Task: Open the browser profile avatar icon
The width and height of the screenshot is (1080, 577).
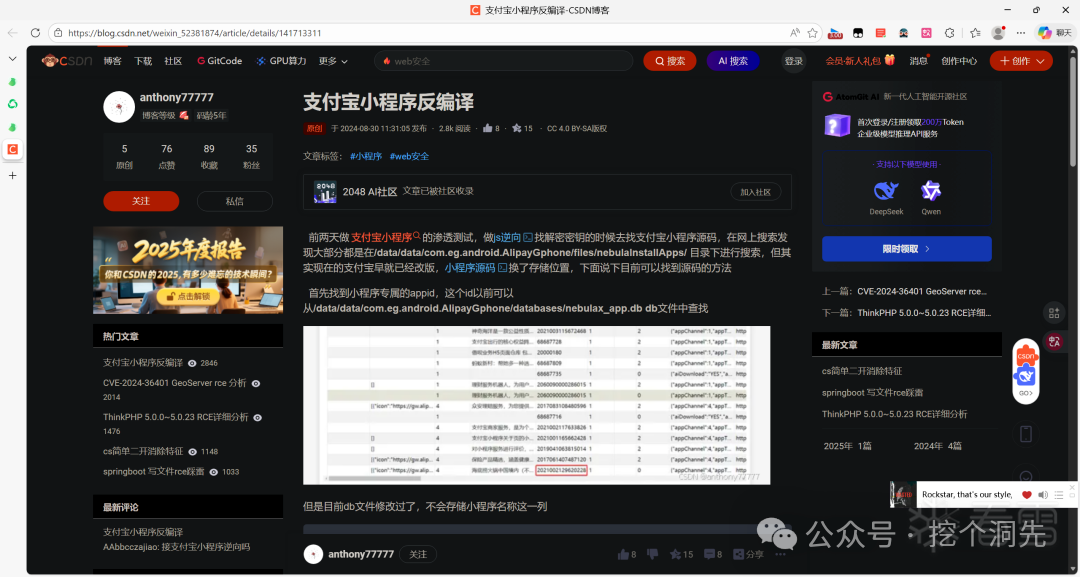Action: click(x=997, y=32)
